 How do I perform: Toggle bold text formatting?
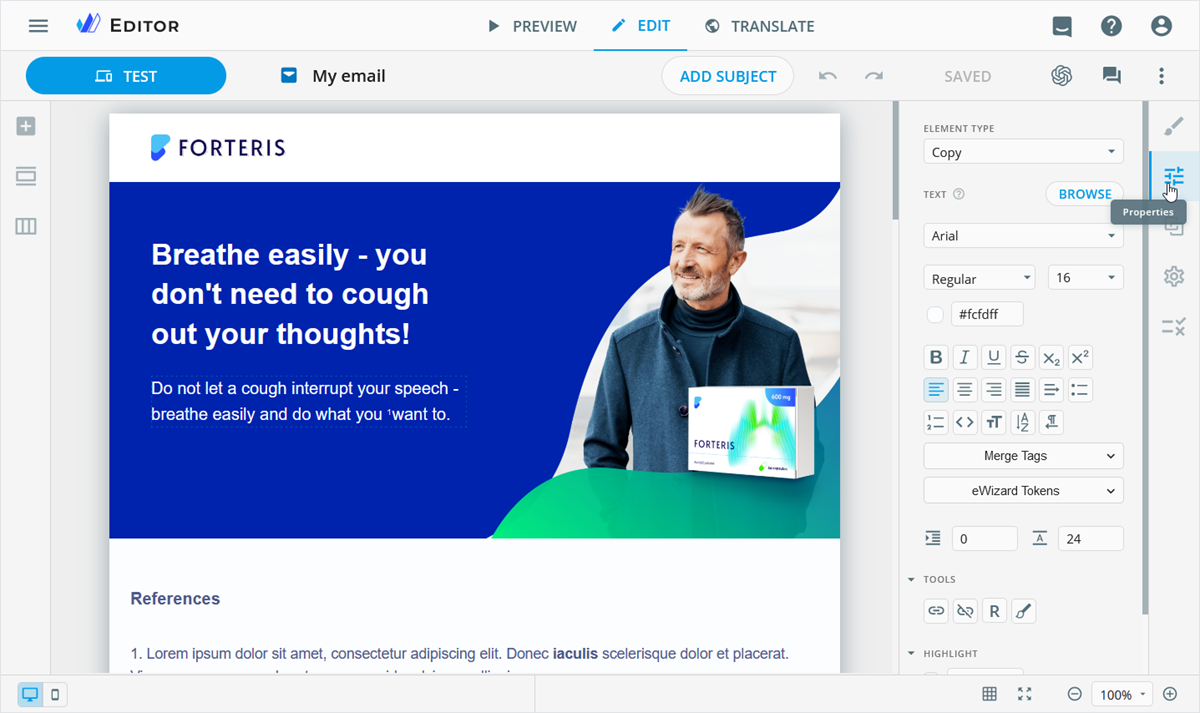pos(936,357)
